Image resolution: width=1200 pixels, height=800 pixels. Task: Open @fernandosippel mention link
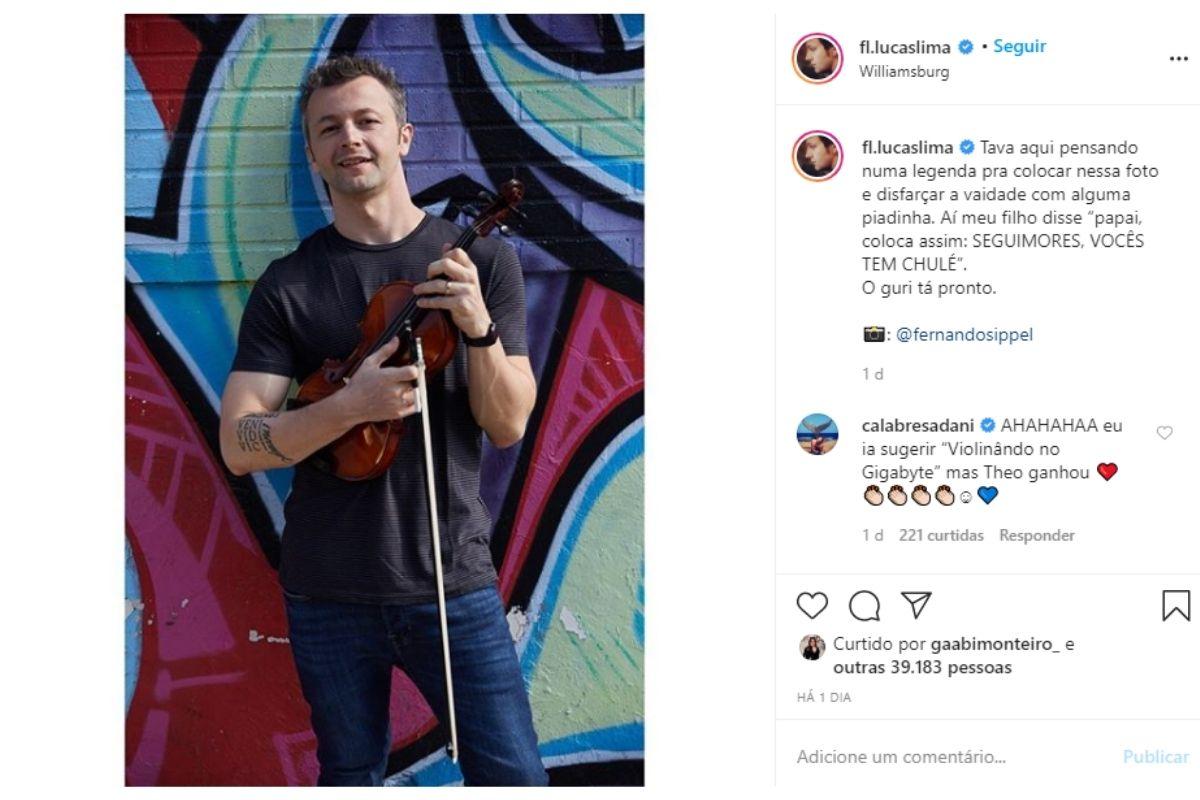point(964,335)
